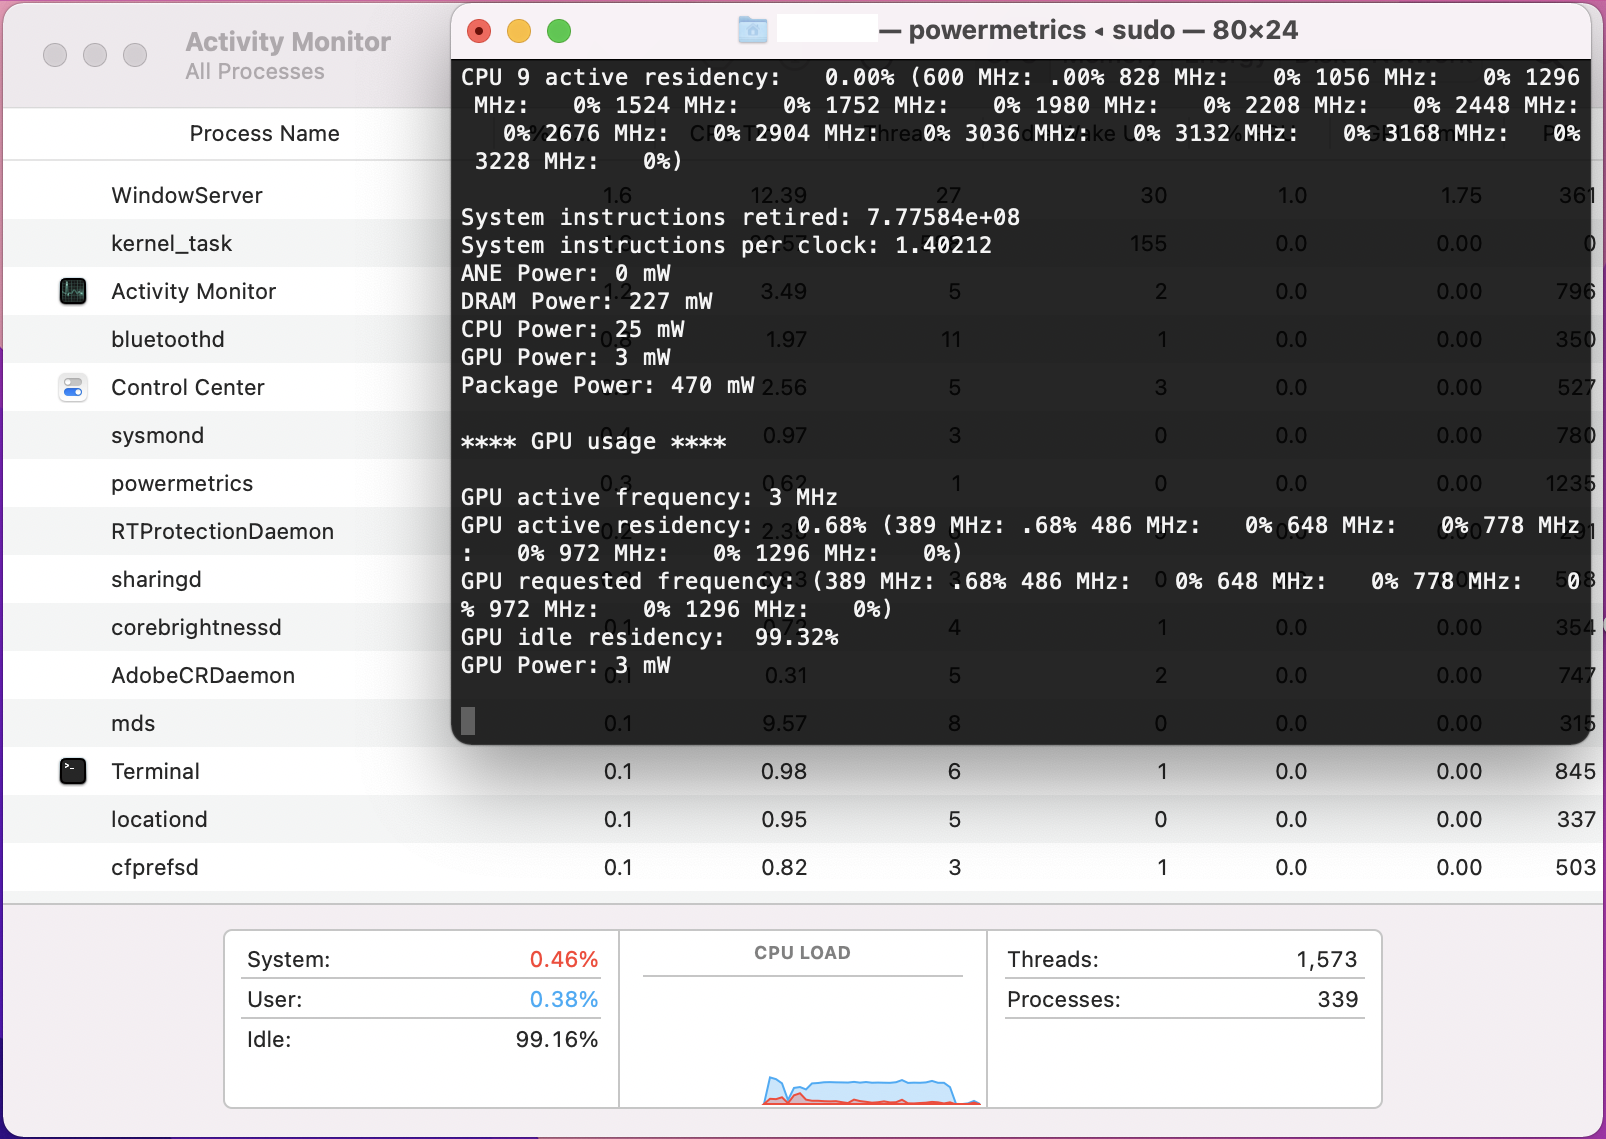Click the 'Package Power: 470 mW' line
This screenshot has width=1606, height=1139.
(x=607, y=385)
